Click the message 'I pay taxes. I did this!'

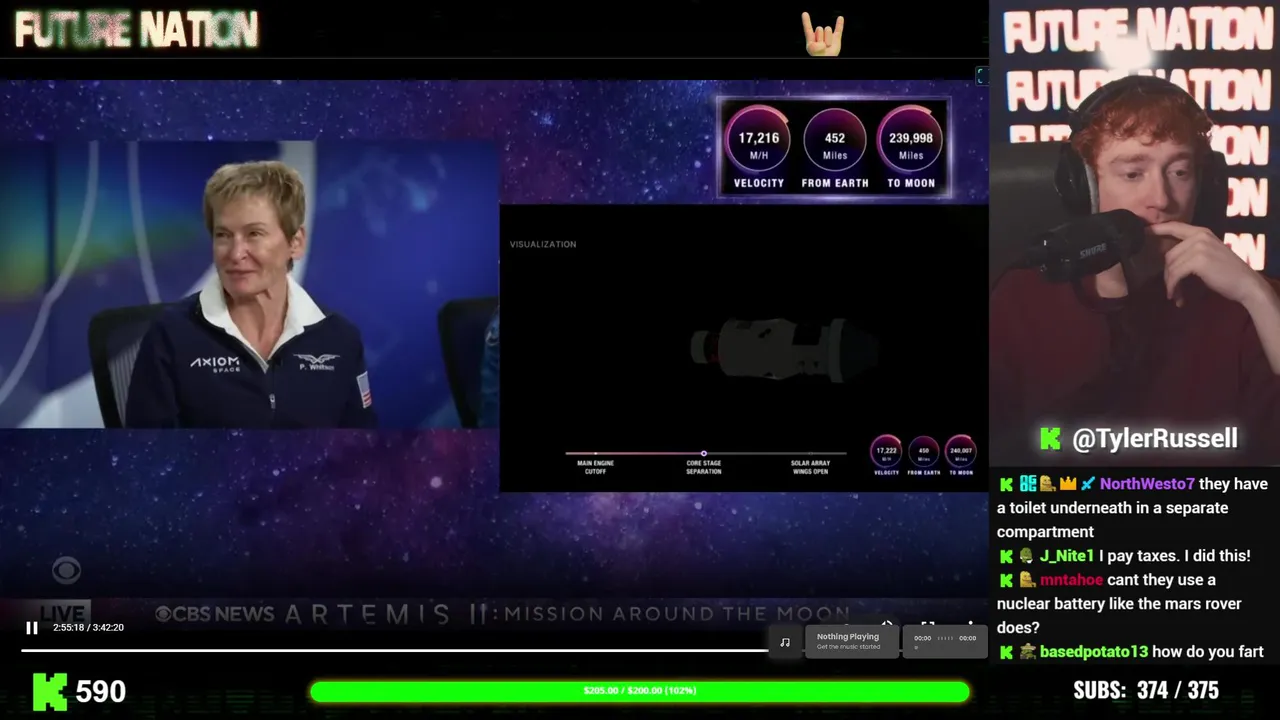click(1174, 556)
